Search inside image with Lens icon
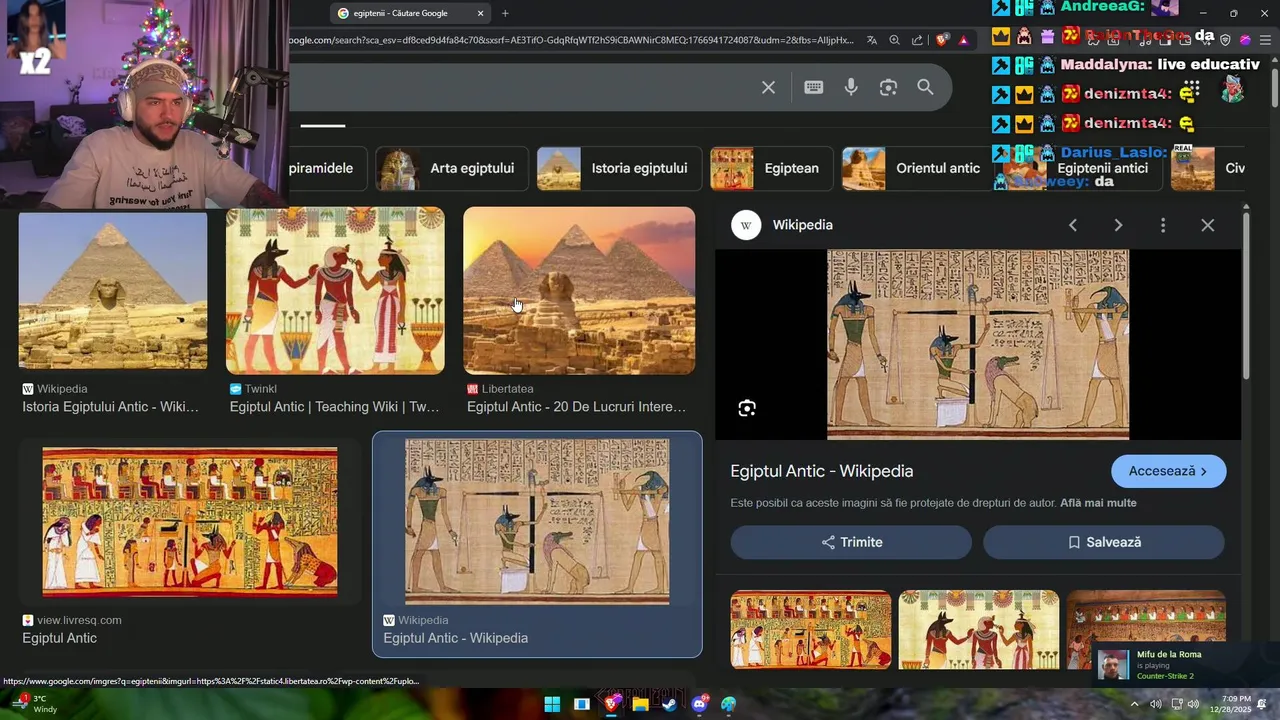This screenshot has height=720, width=1280. [747, 408]
